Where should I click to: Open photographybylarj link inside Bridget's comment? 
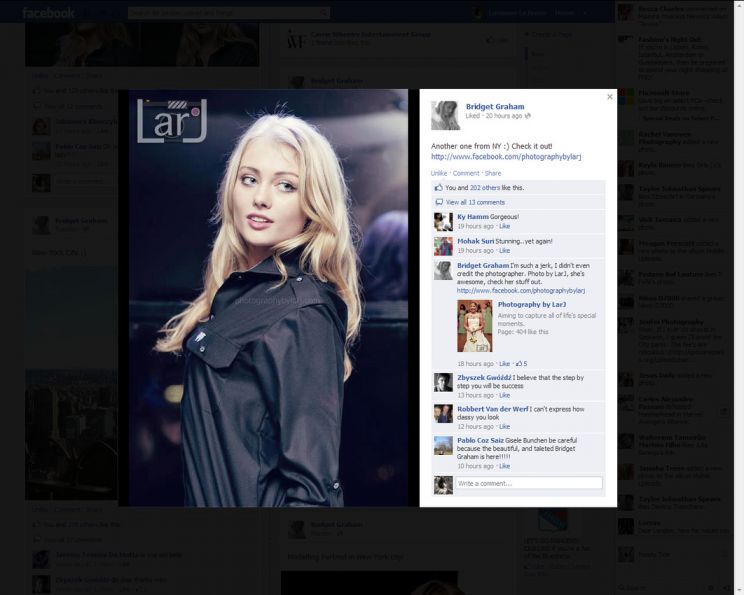(521, 290)
